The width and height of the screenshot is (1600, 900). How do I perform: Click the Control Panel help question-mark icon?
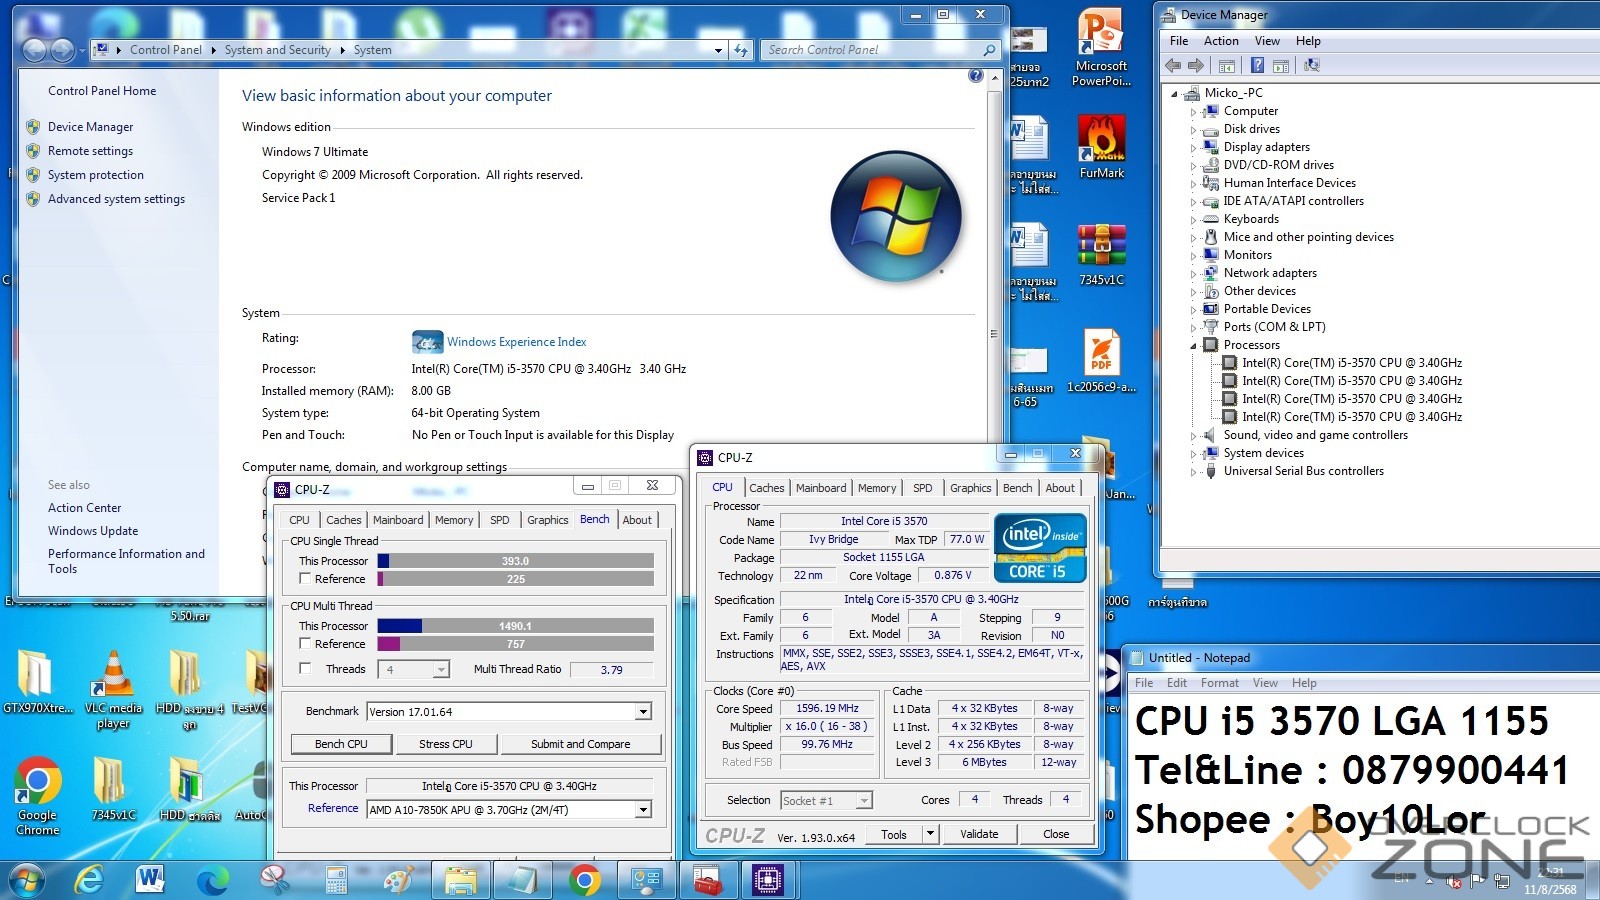tap(976, 76)
